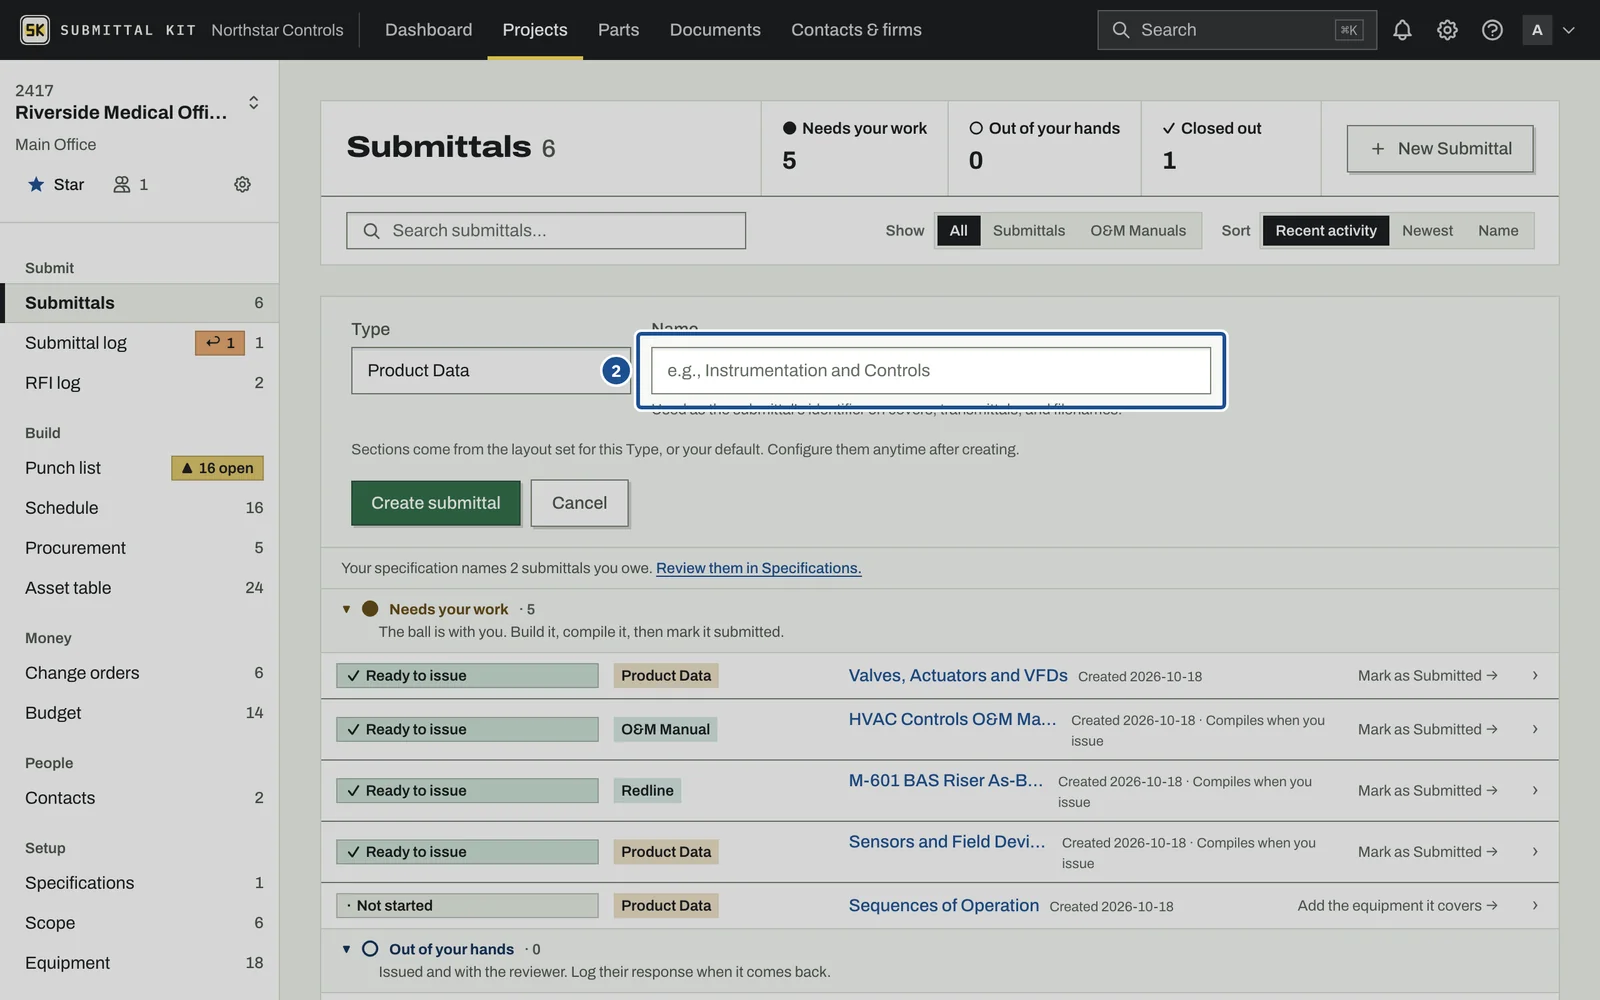Open the Type dropdown showing Product Data
The width and height of the screenshot is (1600, 1000).
point(491,370)
